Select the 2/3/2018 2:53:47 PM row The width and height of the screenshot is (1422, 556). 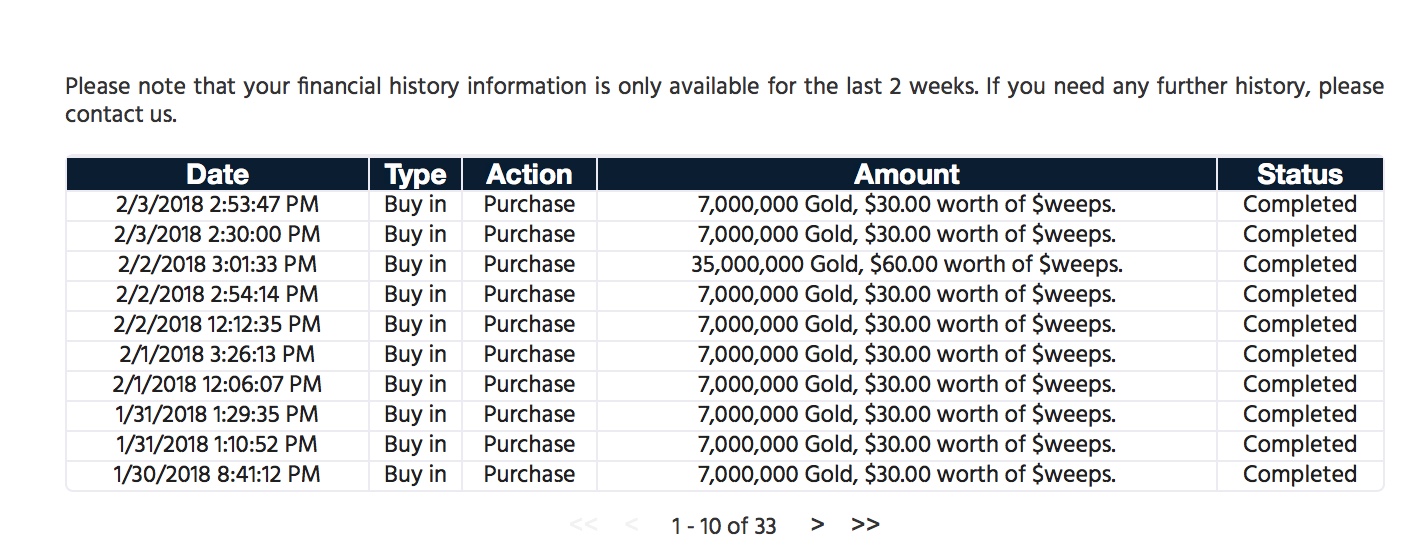(x=725, y=205)
